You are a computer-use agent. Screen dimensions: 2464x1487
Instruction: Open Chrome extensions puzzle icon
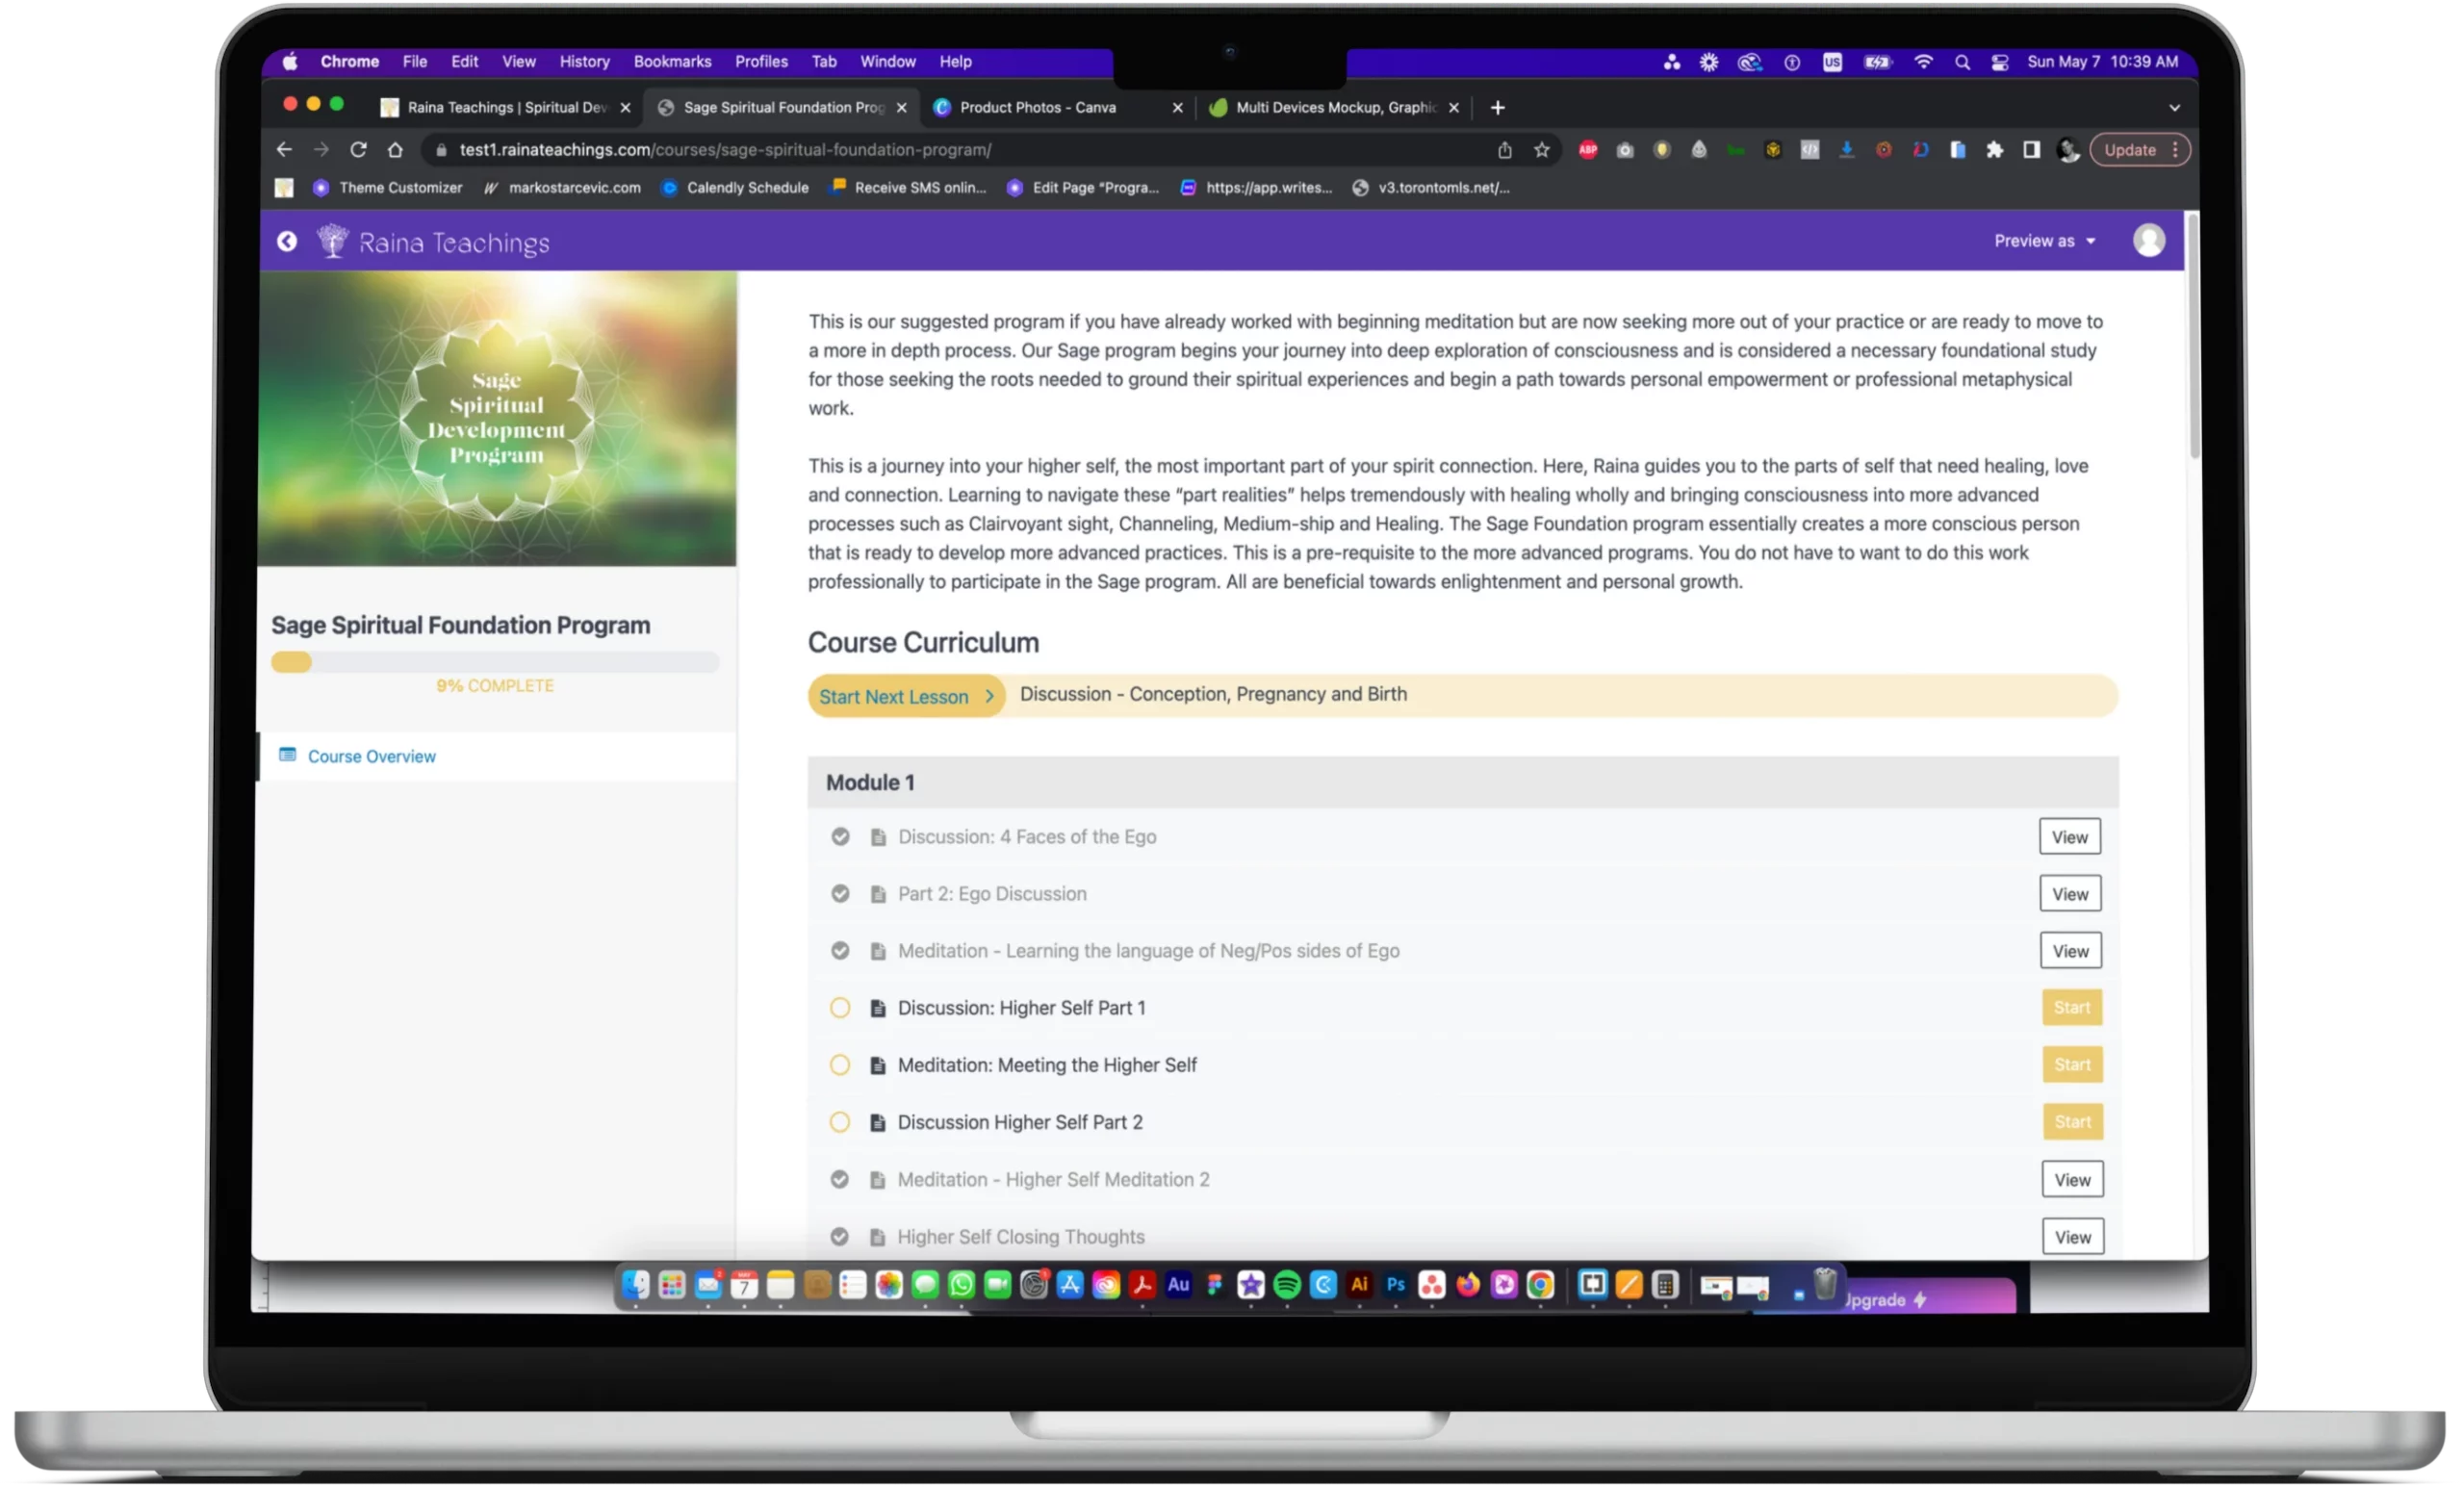1994,150
